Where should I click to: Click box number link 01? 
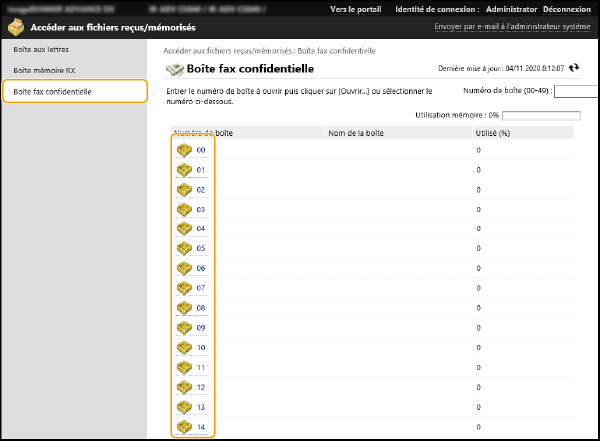coord(201,170)
